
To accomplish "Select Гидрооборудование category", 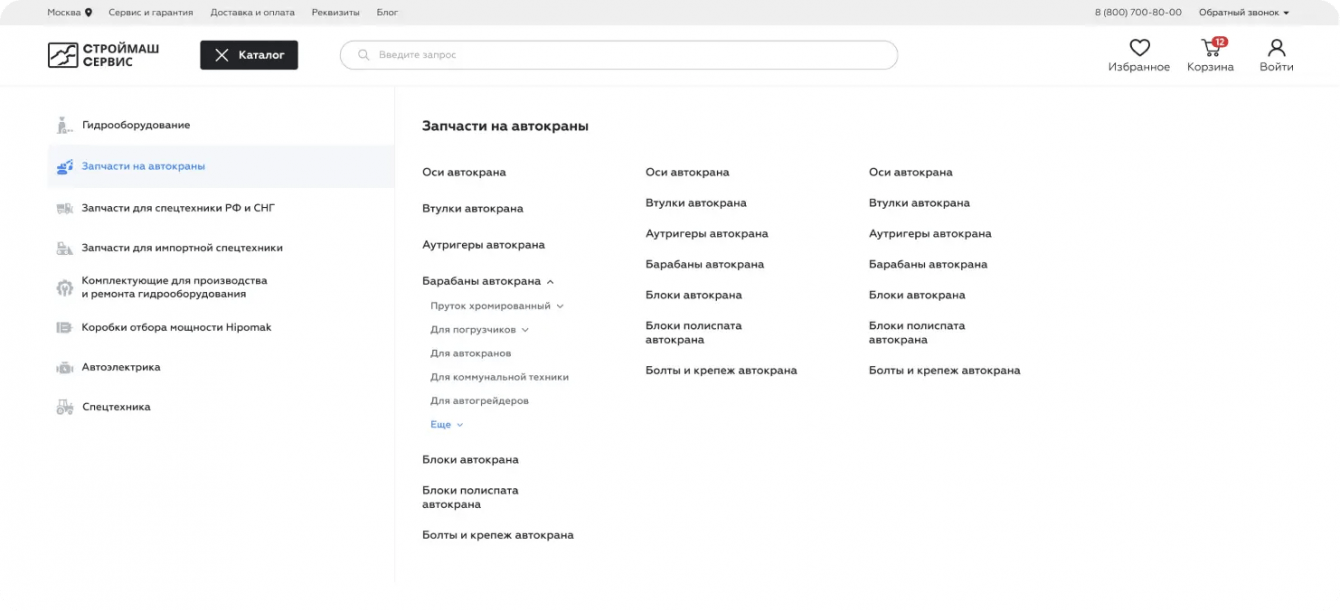I will pos(136,125).
